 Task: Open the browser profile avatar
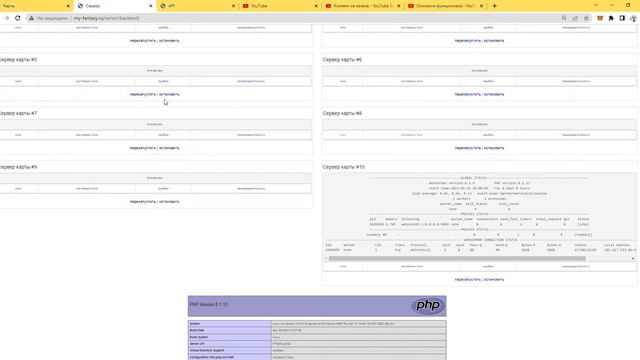click(633, 18)
